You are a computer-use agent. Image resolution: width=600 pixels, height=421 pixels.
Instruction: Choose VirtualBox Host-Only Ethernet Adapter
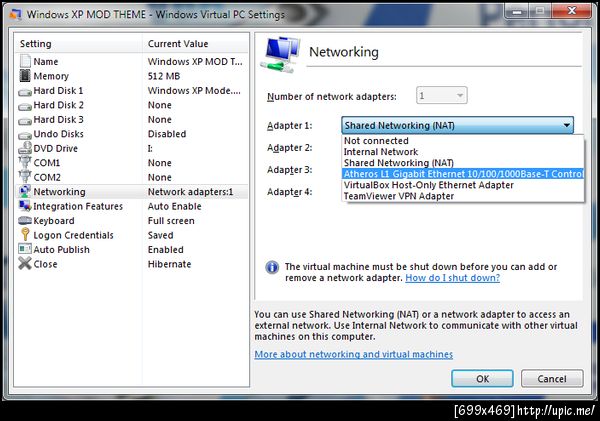(463, 185)
